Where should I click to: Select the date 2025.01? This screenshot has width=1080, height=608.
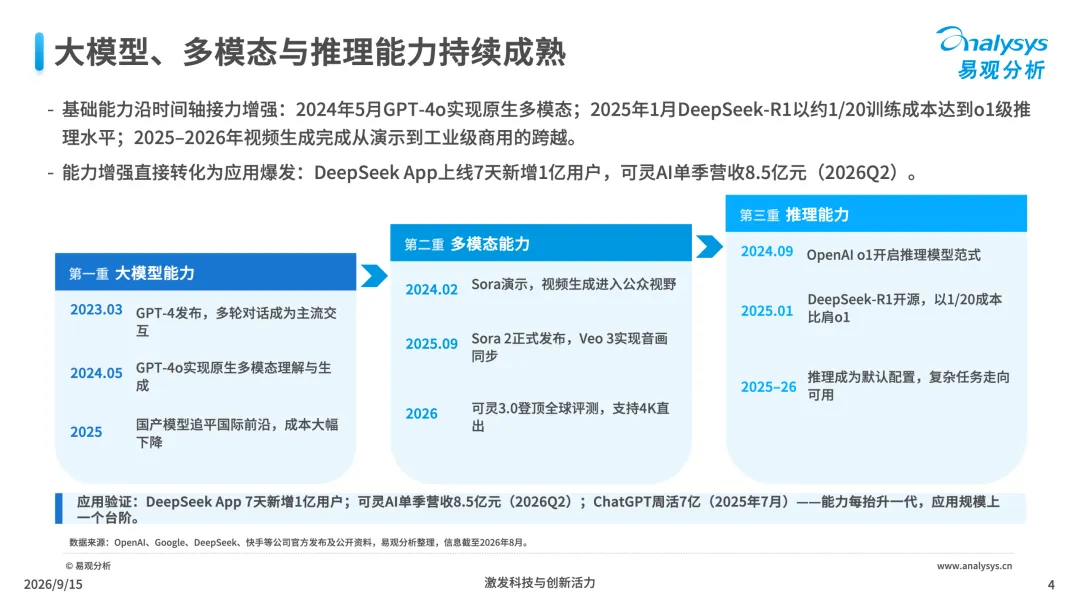[767, 311]
